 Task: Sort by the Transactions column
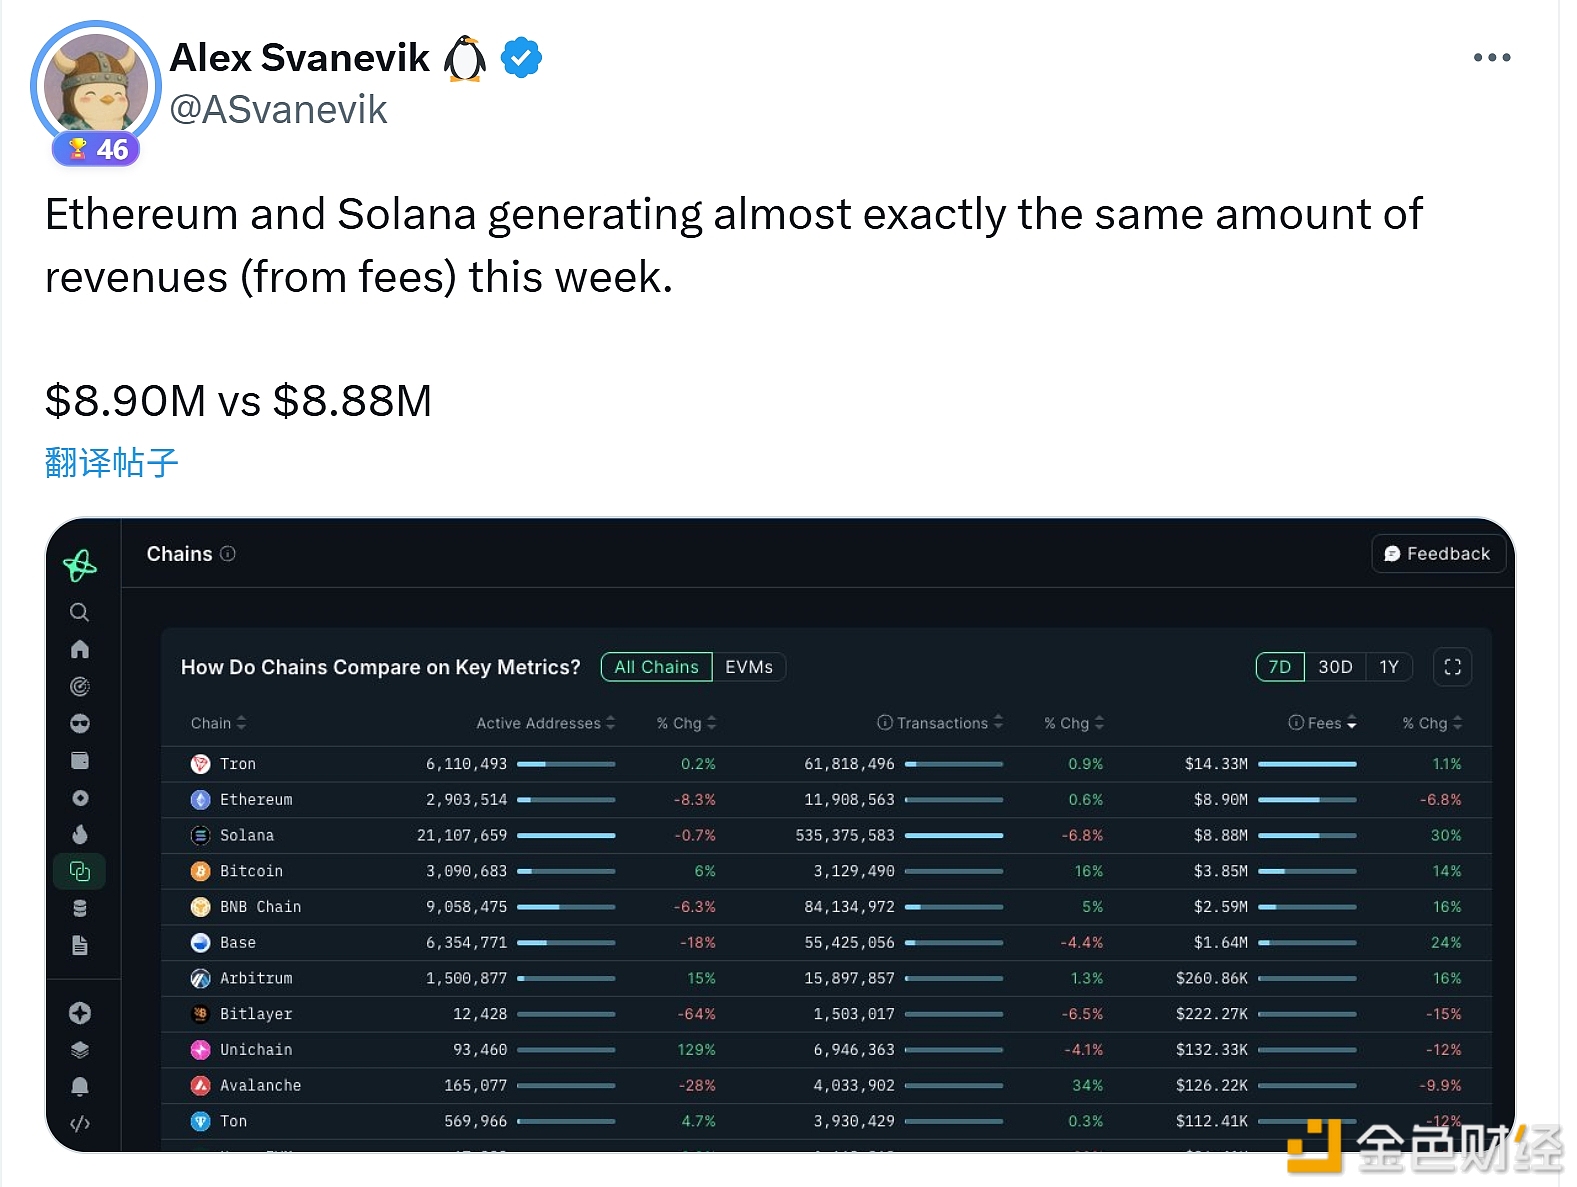(x=941, y=723)
